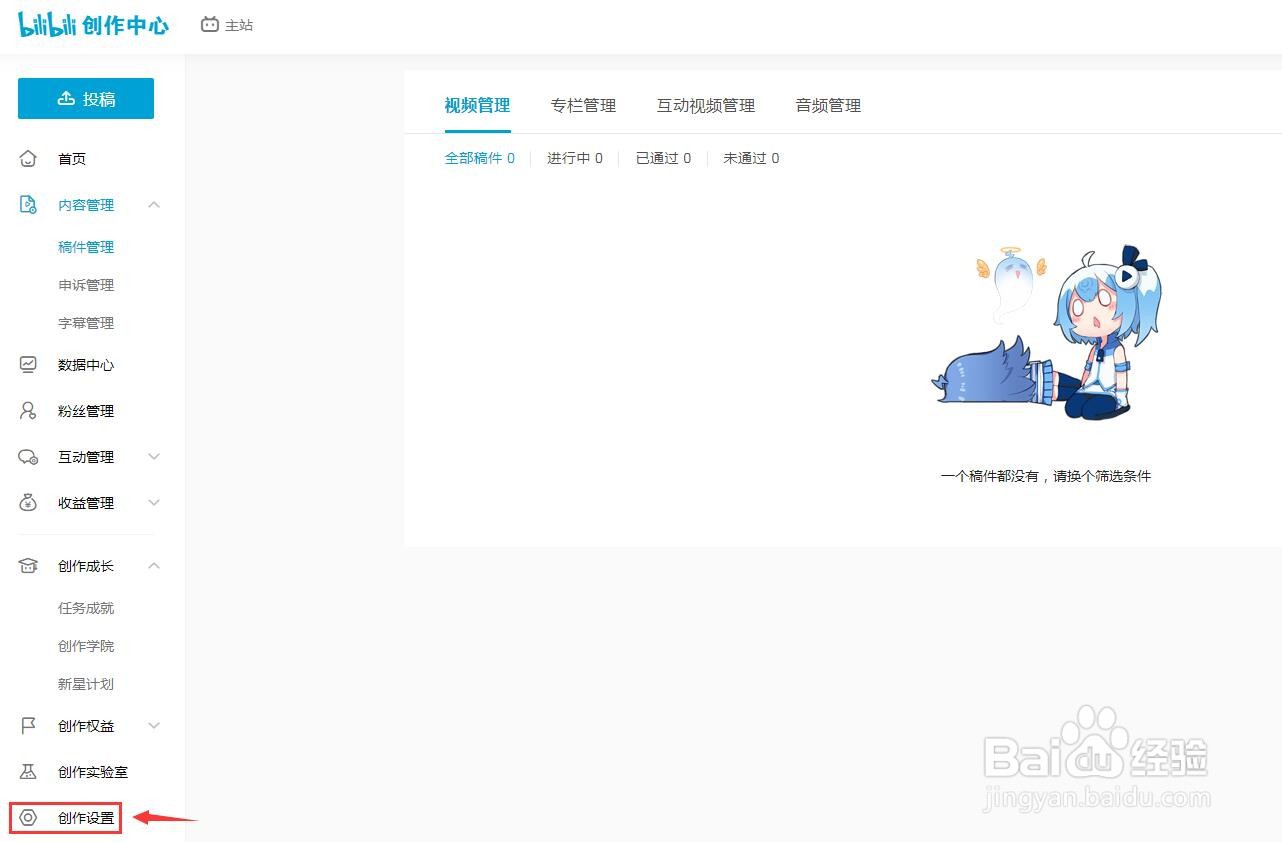Open 任务成就 in the sidebar
The height and width of the screenshot is (842, 1282).
[86, 608]
